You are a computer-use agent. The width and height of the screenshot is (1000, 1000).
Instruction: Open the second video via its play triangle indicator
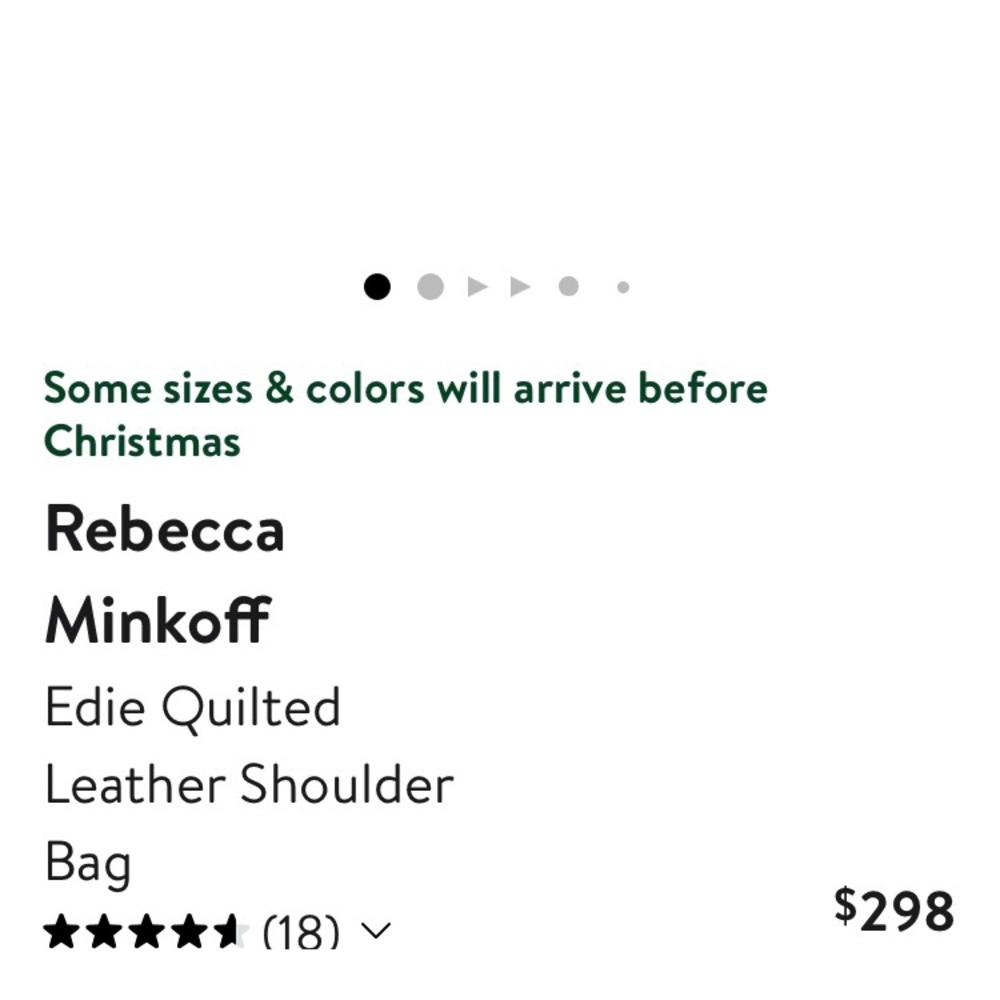(x=521, y=287)
